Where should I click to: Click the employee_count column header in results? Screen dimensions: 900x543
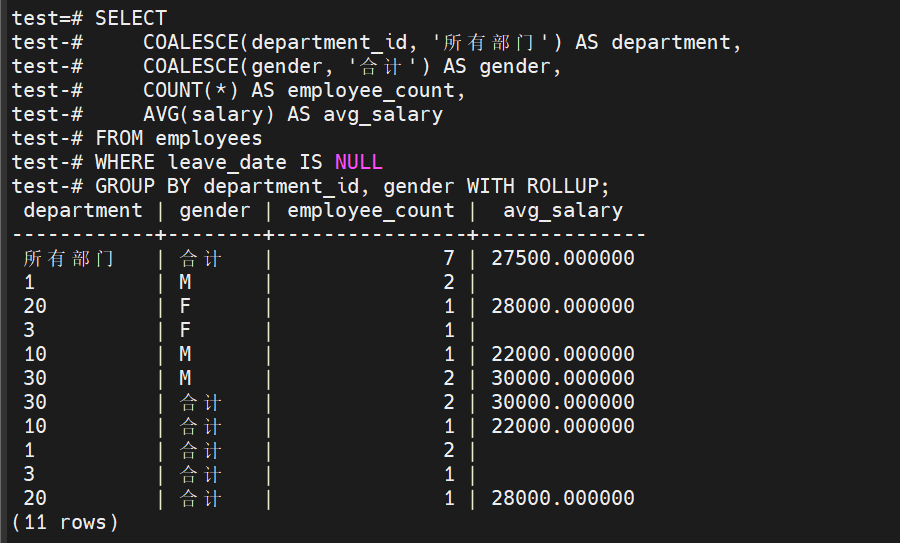(370, 210)
